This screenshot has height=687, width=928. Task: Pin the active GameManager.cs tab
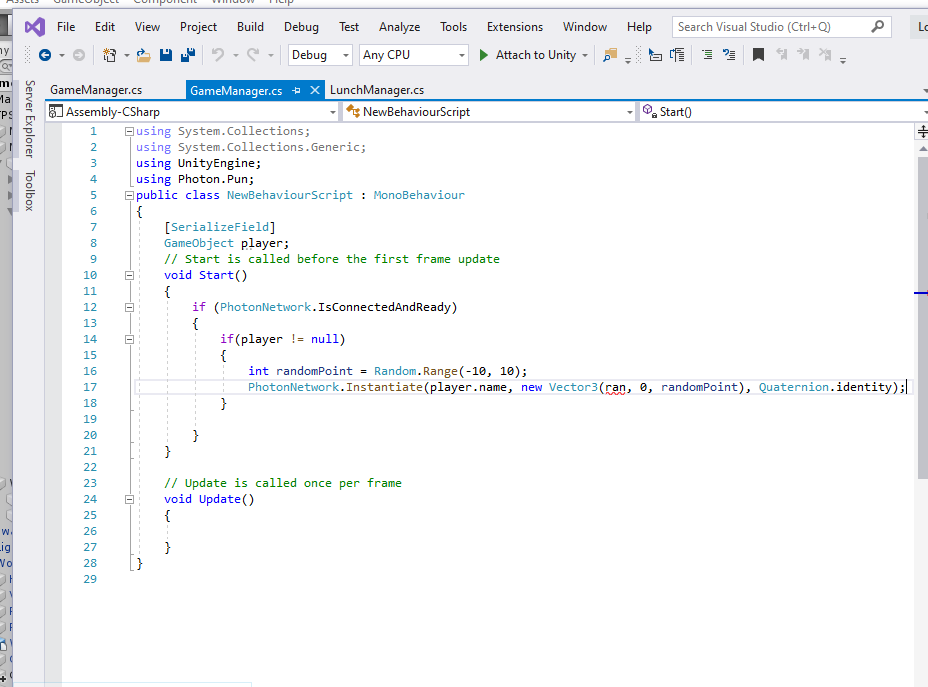[297, 90]
